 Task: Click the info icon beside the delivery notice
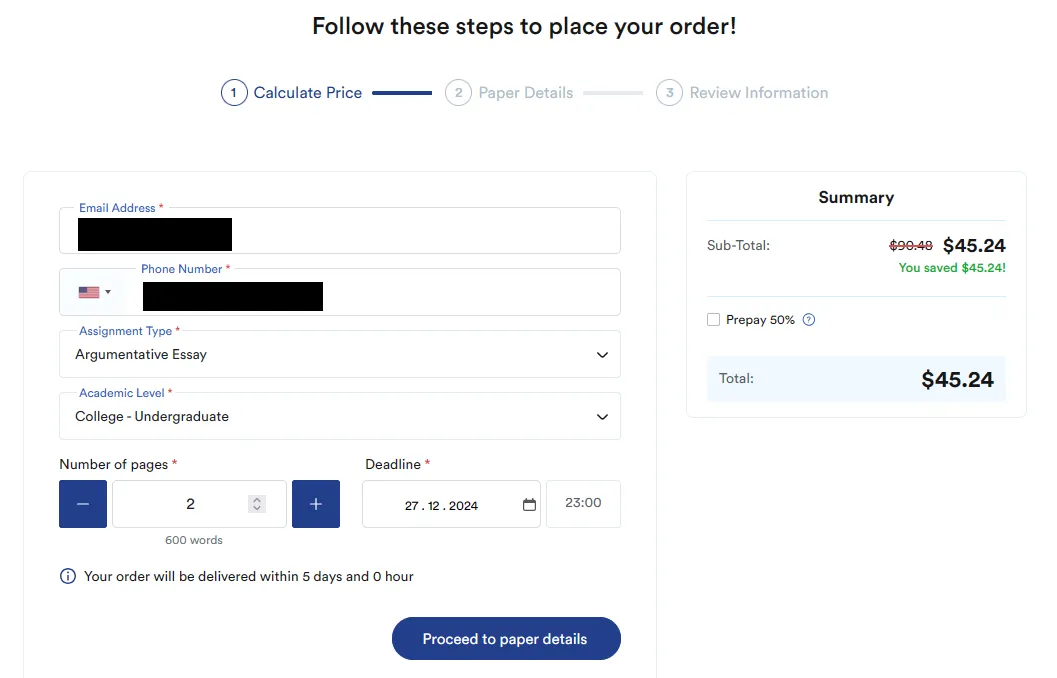[x=68, y=576]
